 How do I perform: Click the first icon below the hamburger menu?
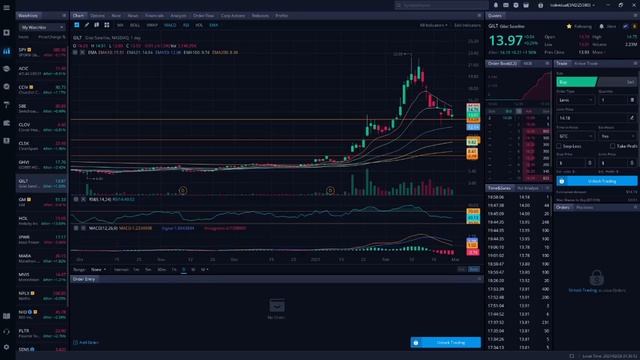point(7,33)
